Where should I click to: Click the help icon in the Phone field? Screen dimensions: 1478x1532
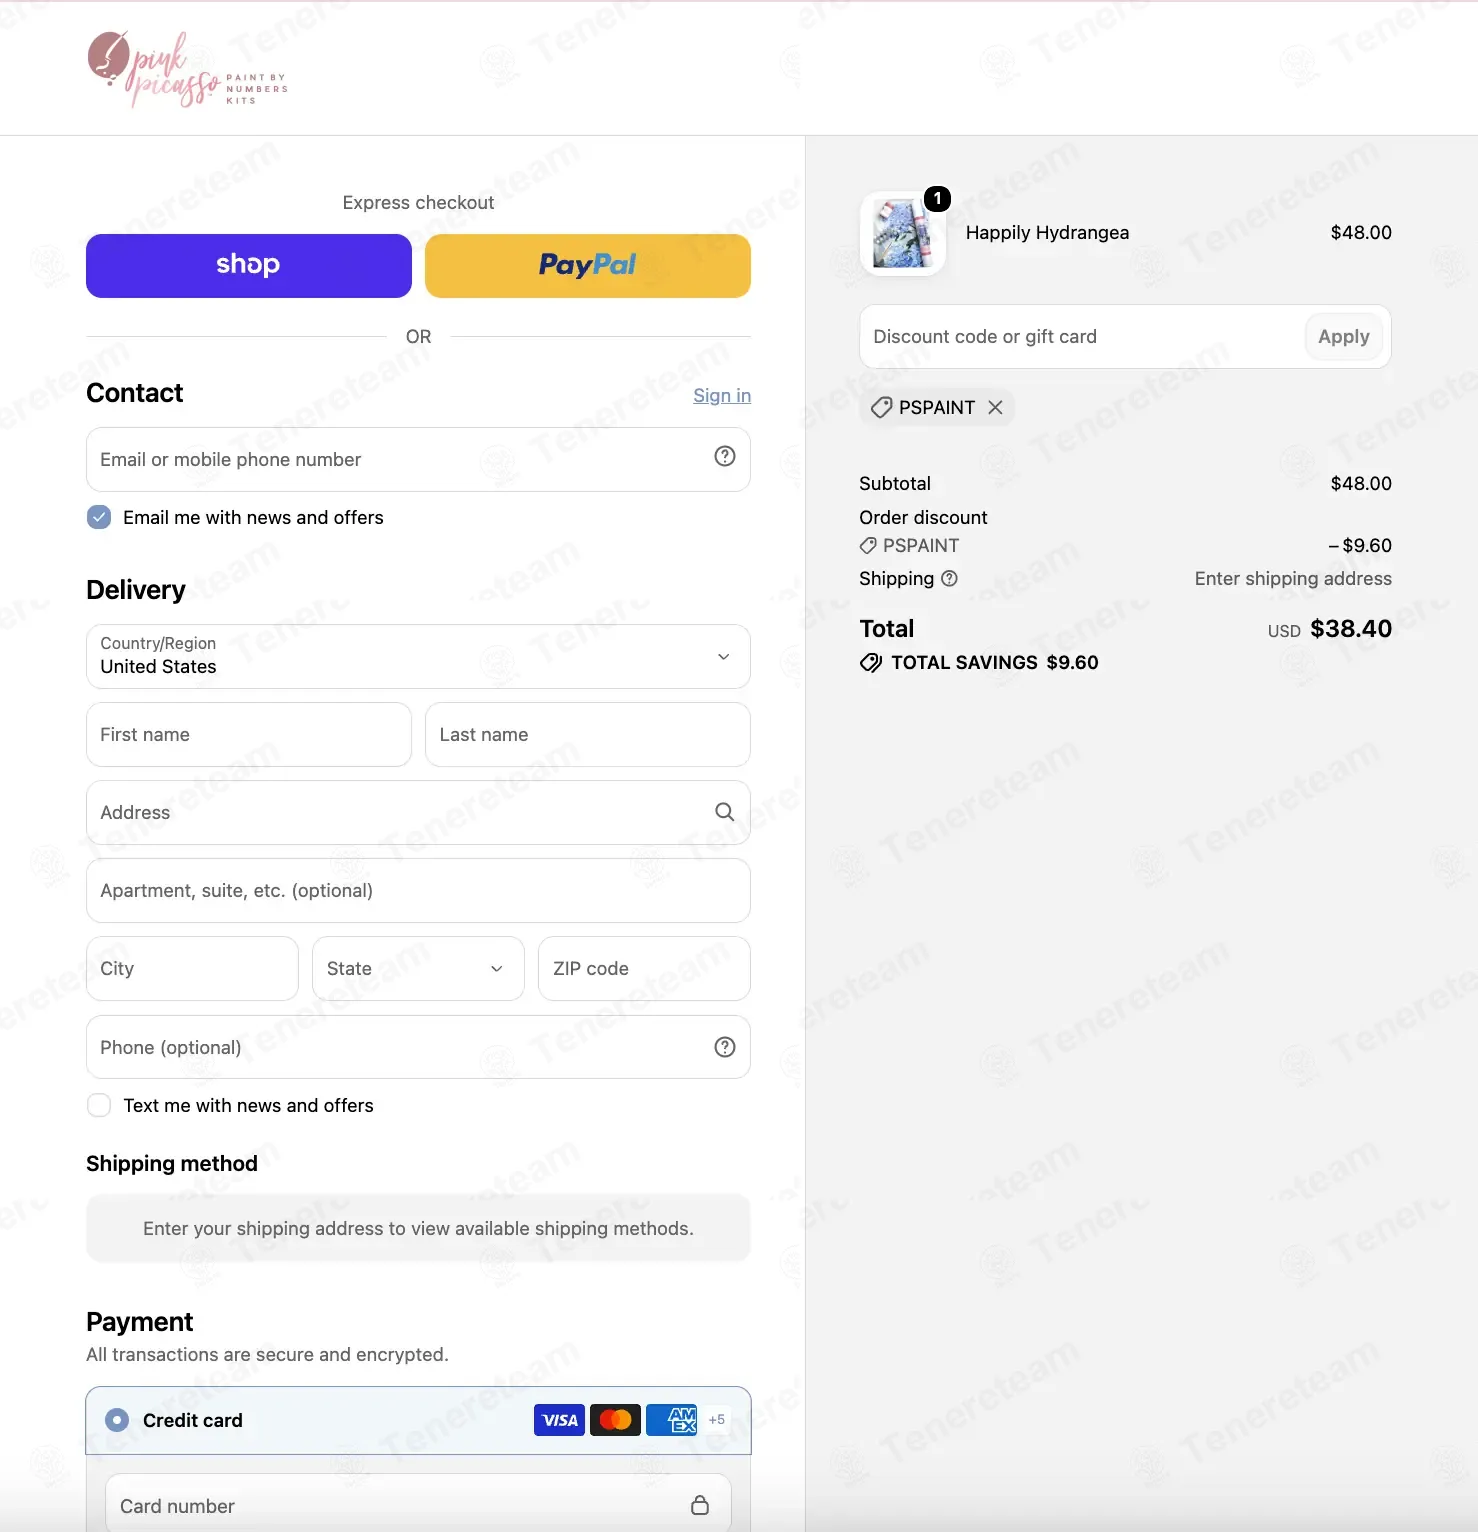725,1047
